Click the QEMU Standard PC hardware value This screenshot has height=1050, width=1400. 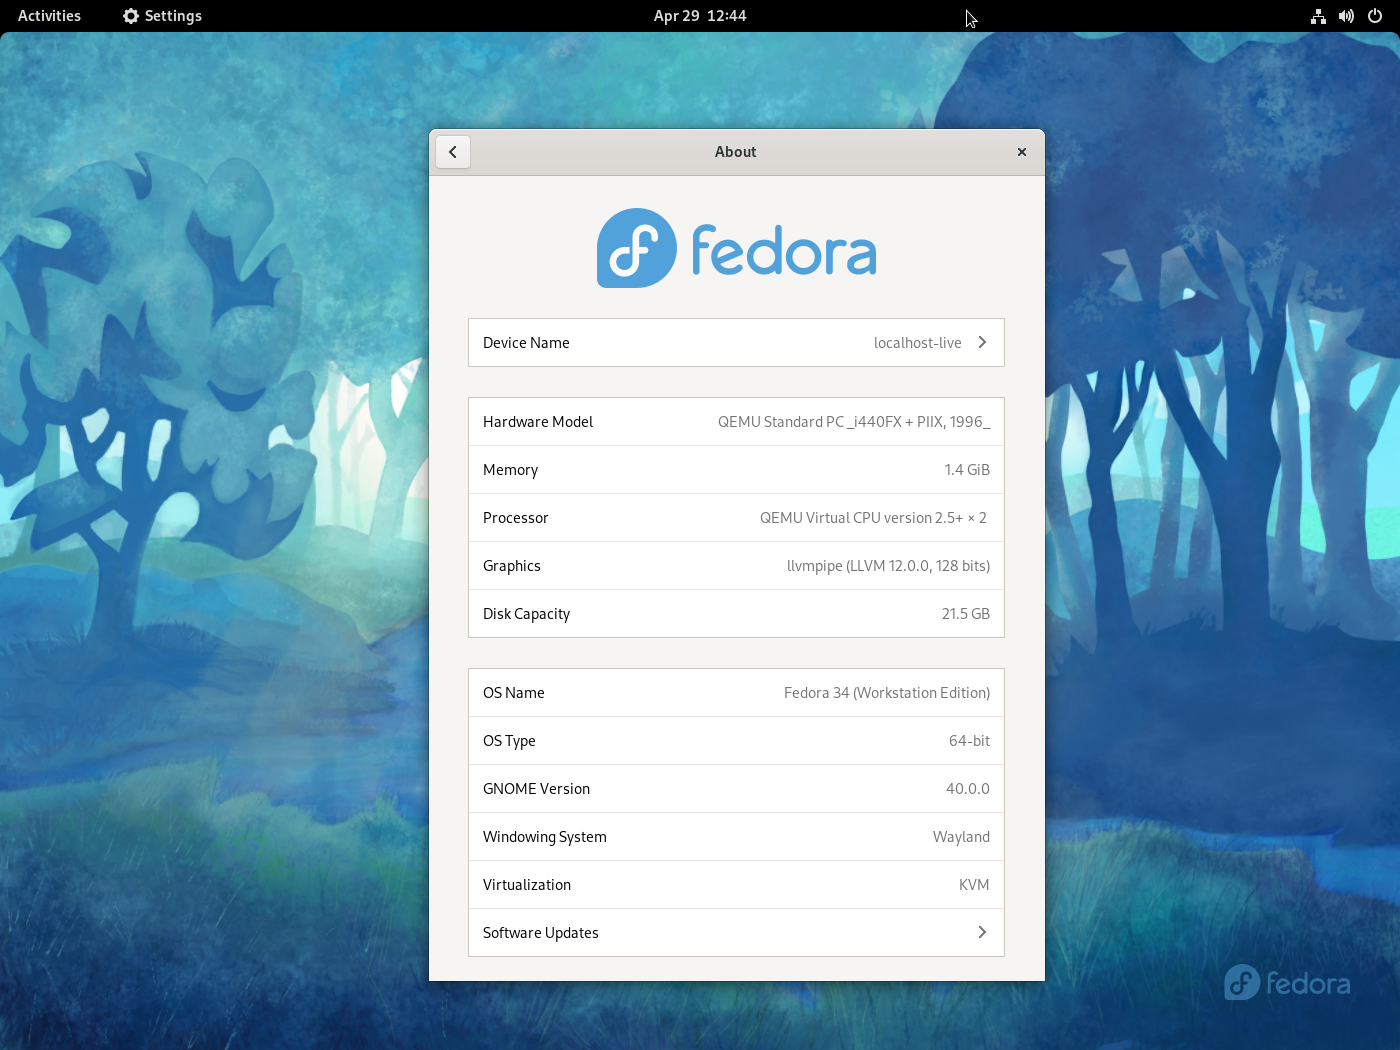tap(854, 422)
